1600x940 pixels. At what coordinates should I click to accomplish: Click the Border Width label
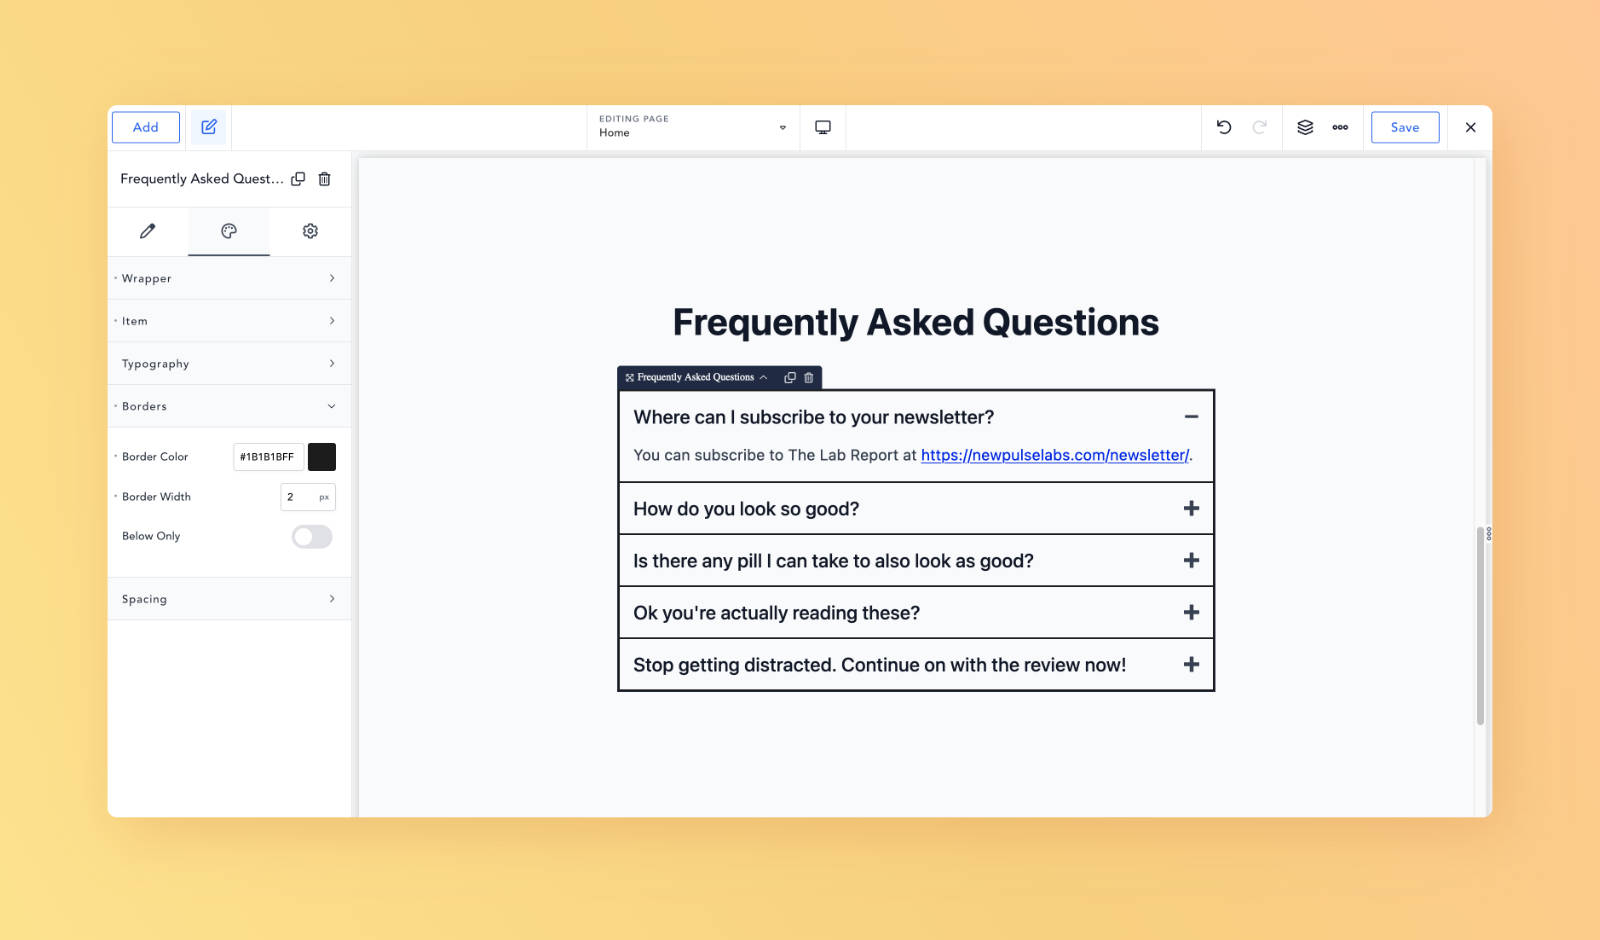coord(156,497)
